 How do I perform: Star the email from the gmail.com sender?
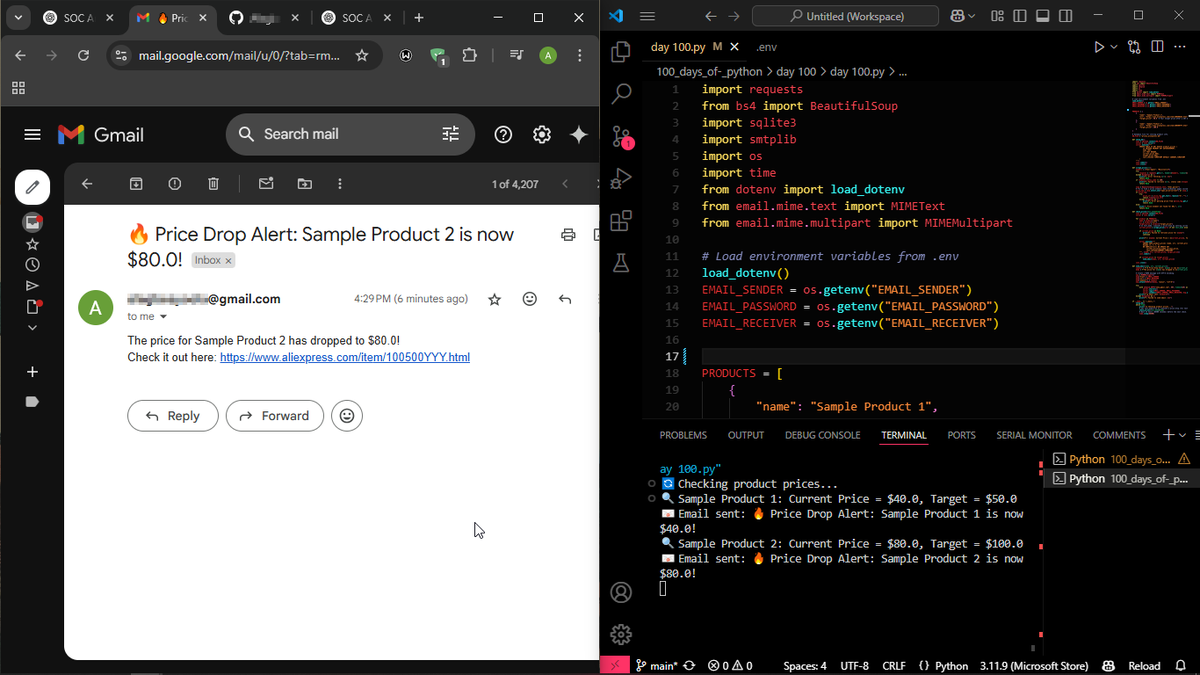pyautogui.click(x=494, y=299)
